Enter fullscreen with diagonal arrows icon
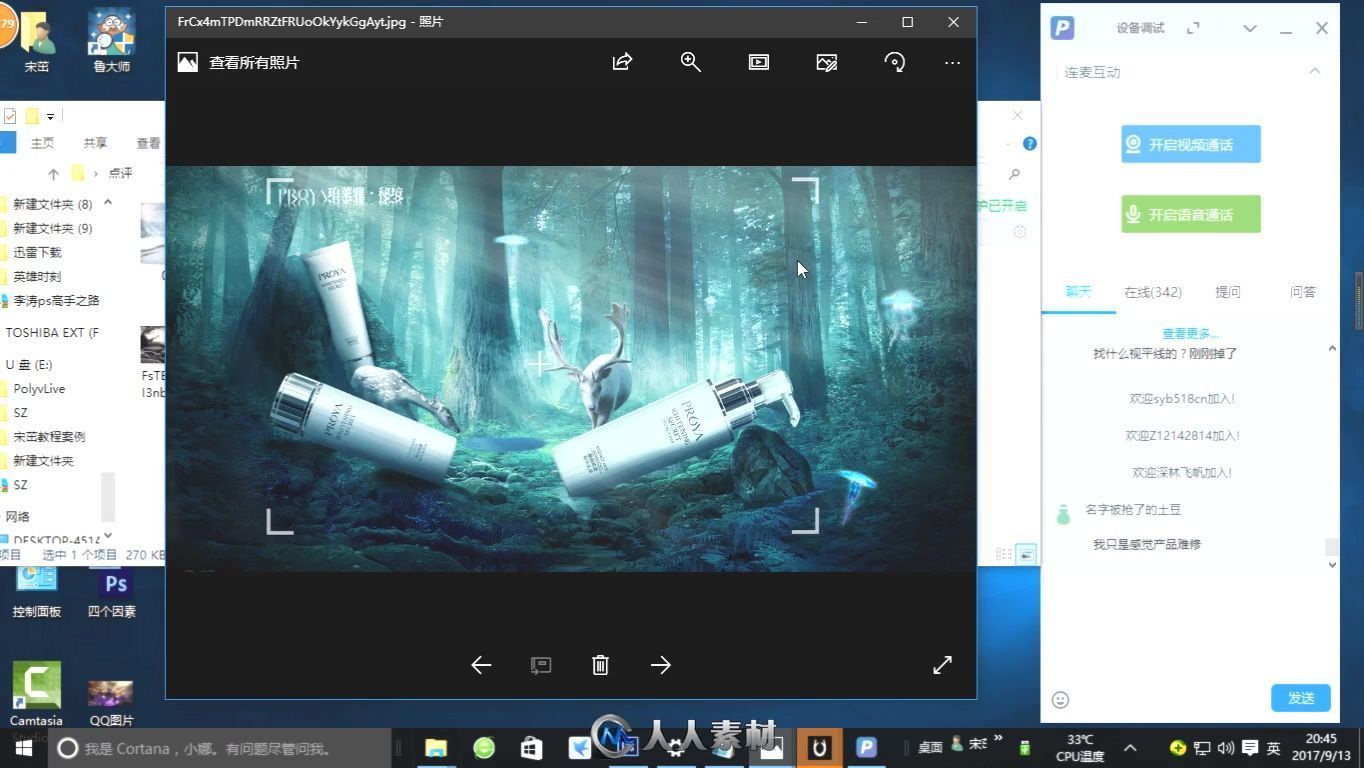Screen dimensions: 1364x768 (x=942, y=665)
